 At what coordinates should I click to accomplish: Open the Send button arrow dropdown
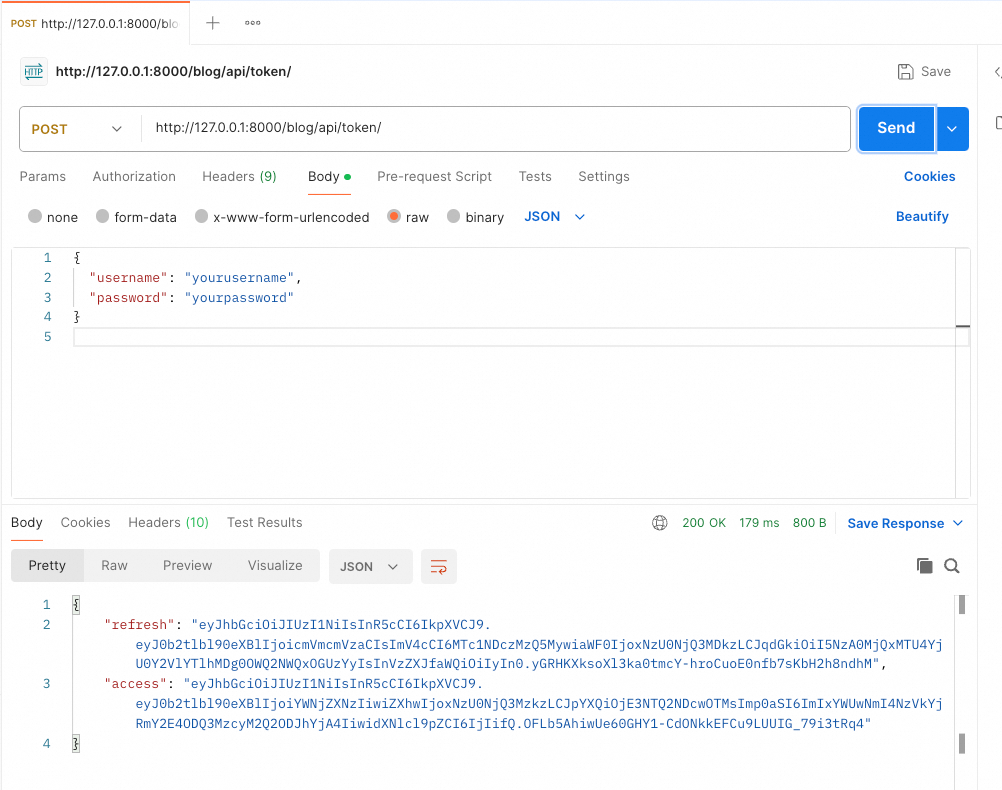[x=952, y=129]
